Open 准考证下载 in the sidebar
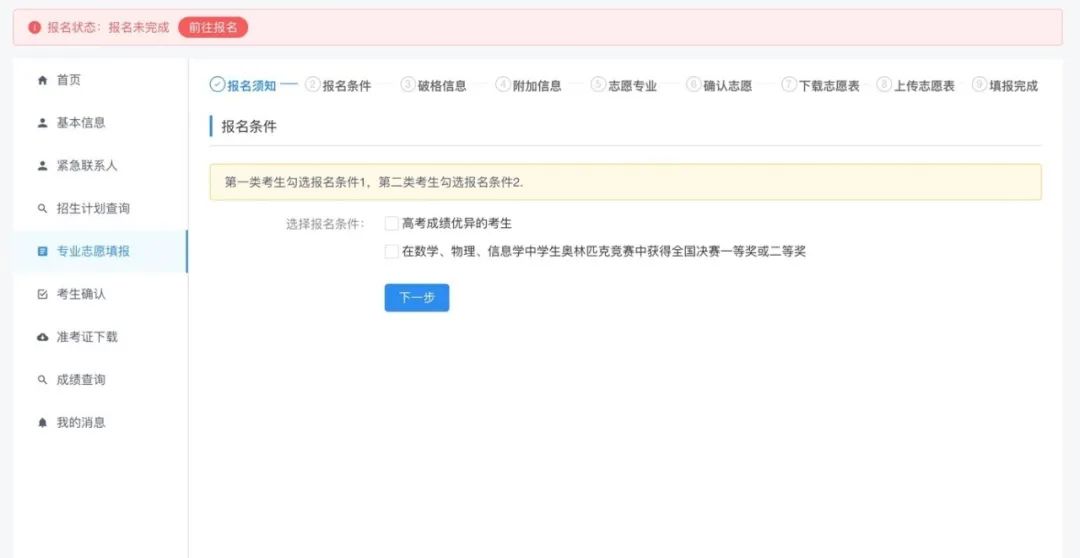The height and width of the screenshot is (558, 1080). [x=100, y=337]
